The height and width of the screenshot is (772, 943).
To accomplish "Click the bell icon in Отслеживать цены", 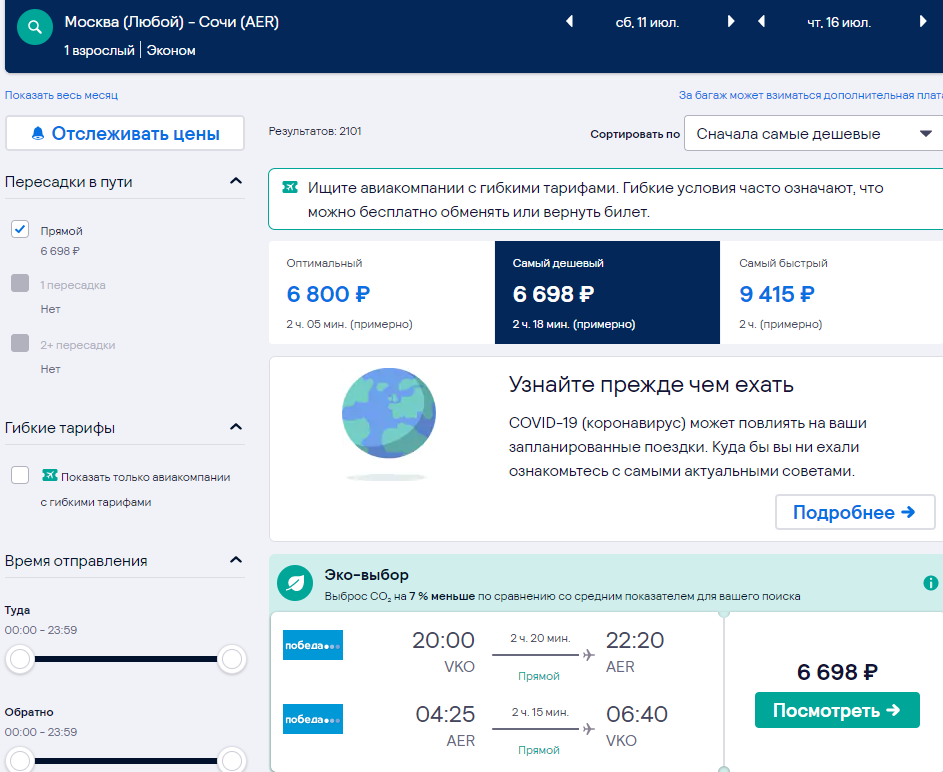I will pos(38,133).
